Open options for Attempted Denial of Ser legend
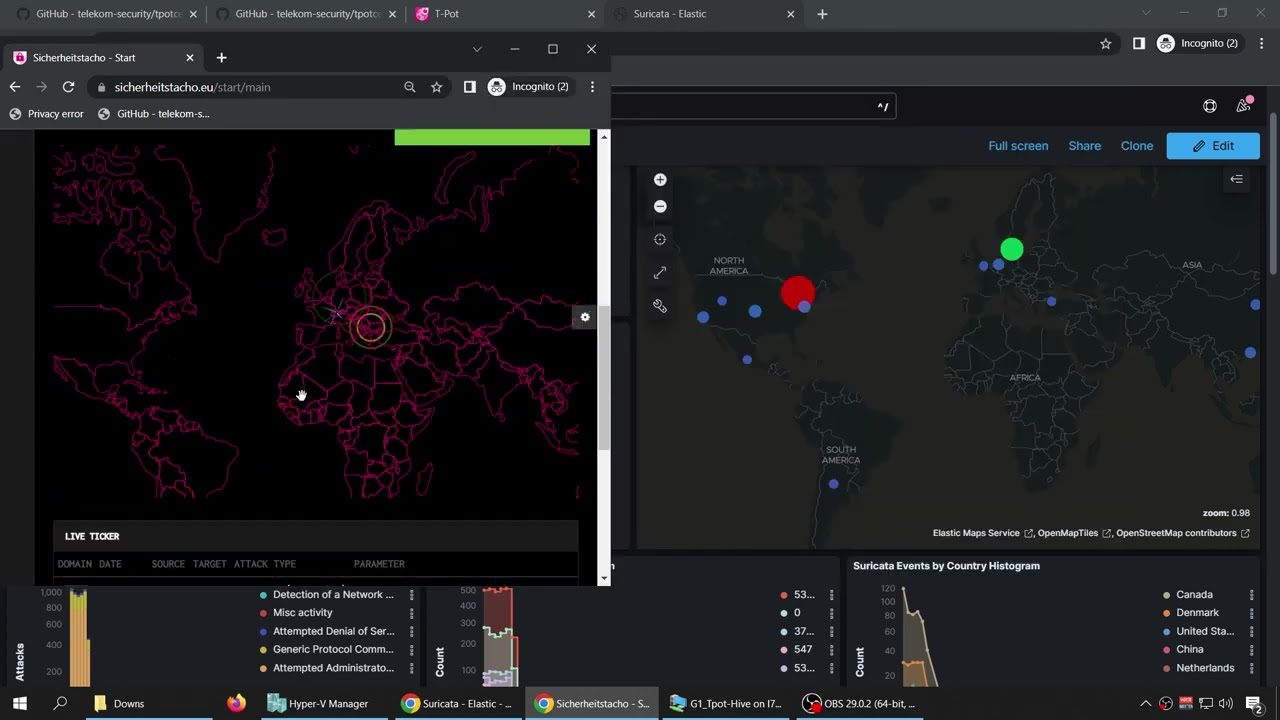Viewport: 1280px width, 720px height. click(x=411, y=632)
